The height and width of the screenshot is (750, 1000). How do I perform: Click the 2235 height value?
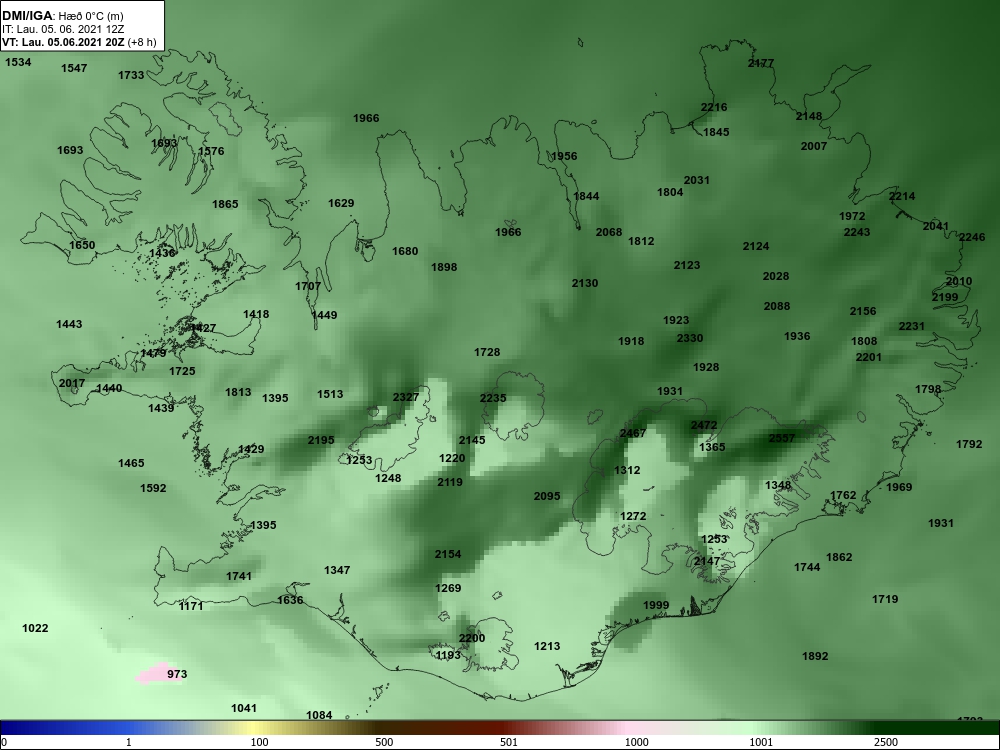click(x=493, y=398)
